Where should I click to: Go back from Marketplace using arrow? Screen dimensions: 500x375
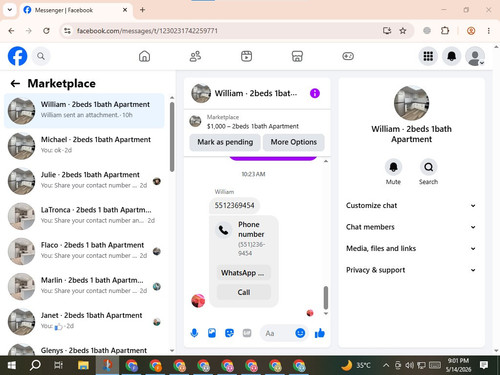tap(15, 83)
